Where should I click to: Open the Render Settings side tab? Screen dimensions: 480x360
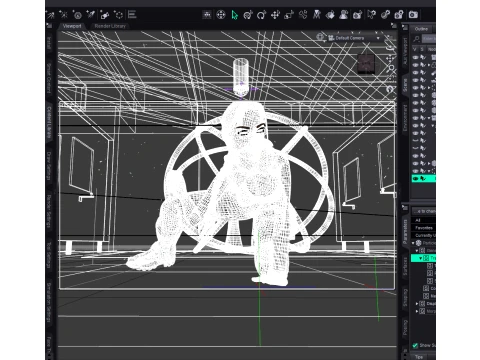point(49,211)
